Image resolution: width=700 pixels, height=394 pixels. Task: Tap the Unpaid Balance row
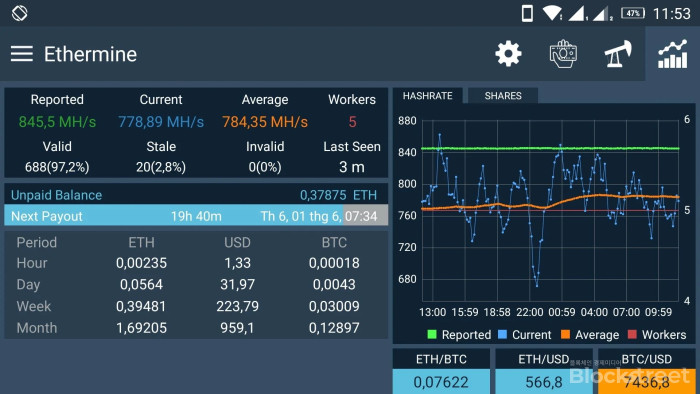[x=196, y=195]
